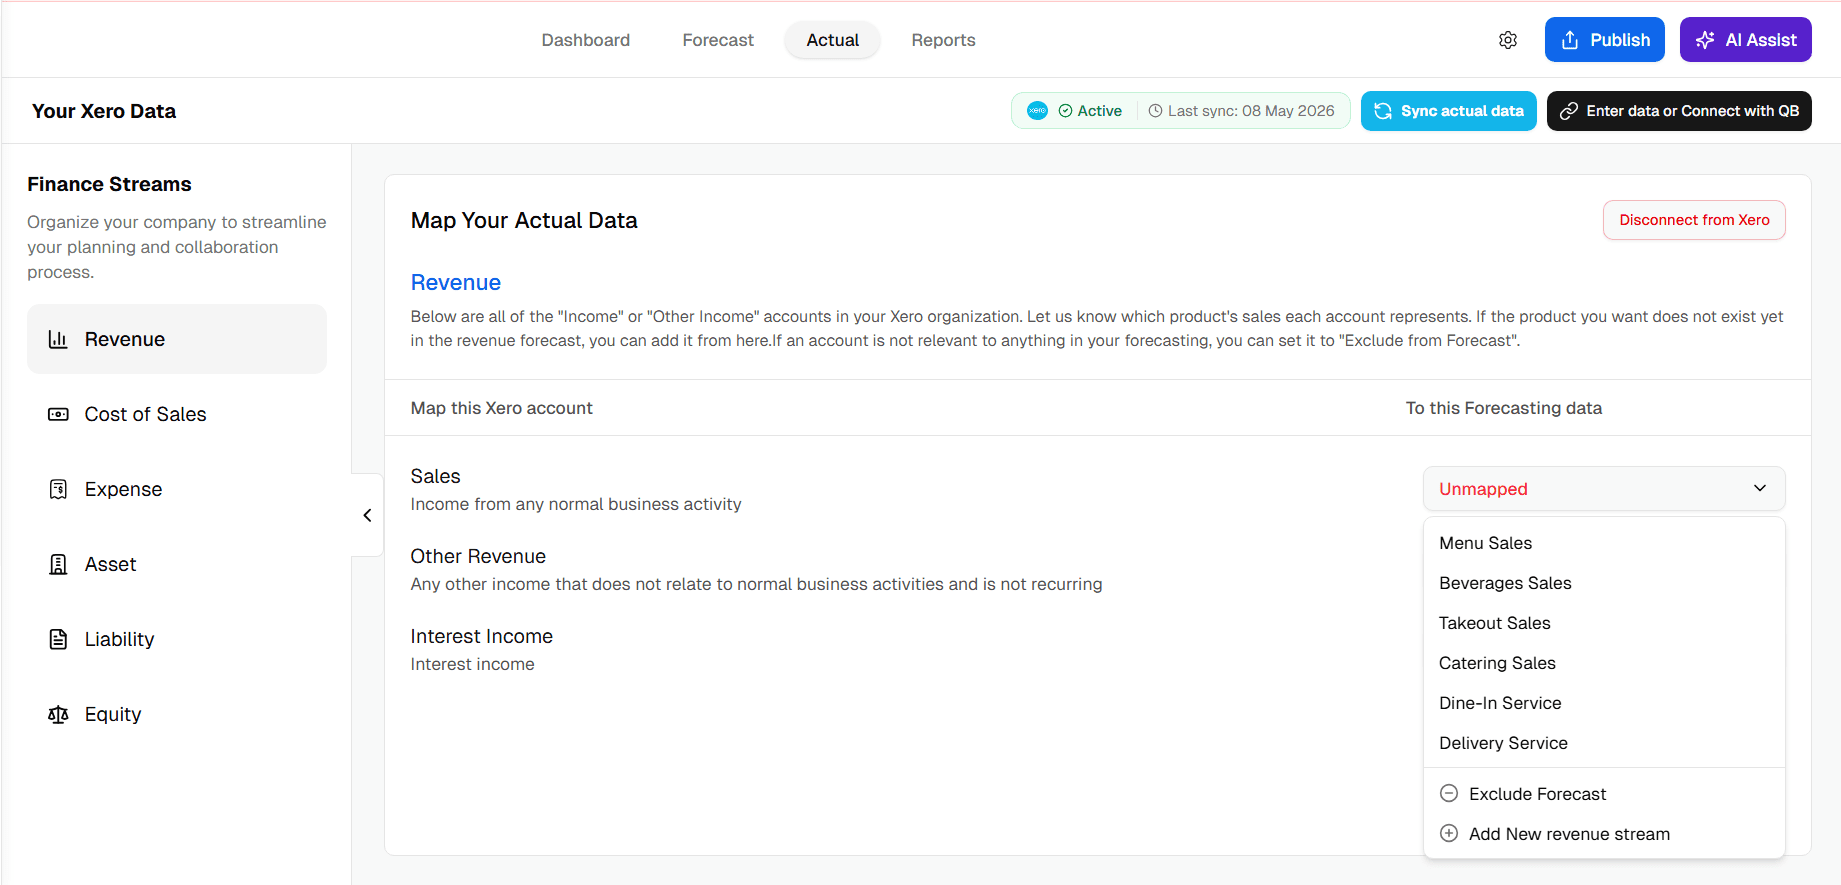Click the Other Revenue account row
Viewport: 1841px width, 885px height.
coord(756,570)
